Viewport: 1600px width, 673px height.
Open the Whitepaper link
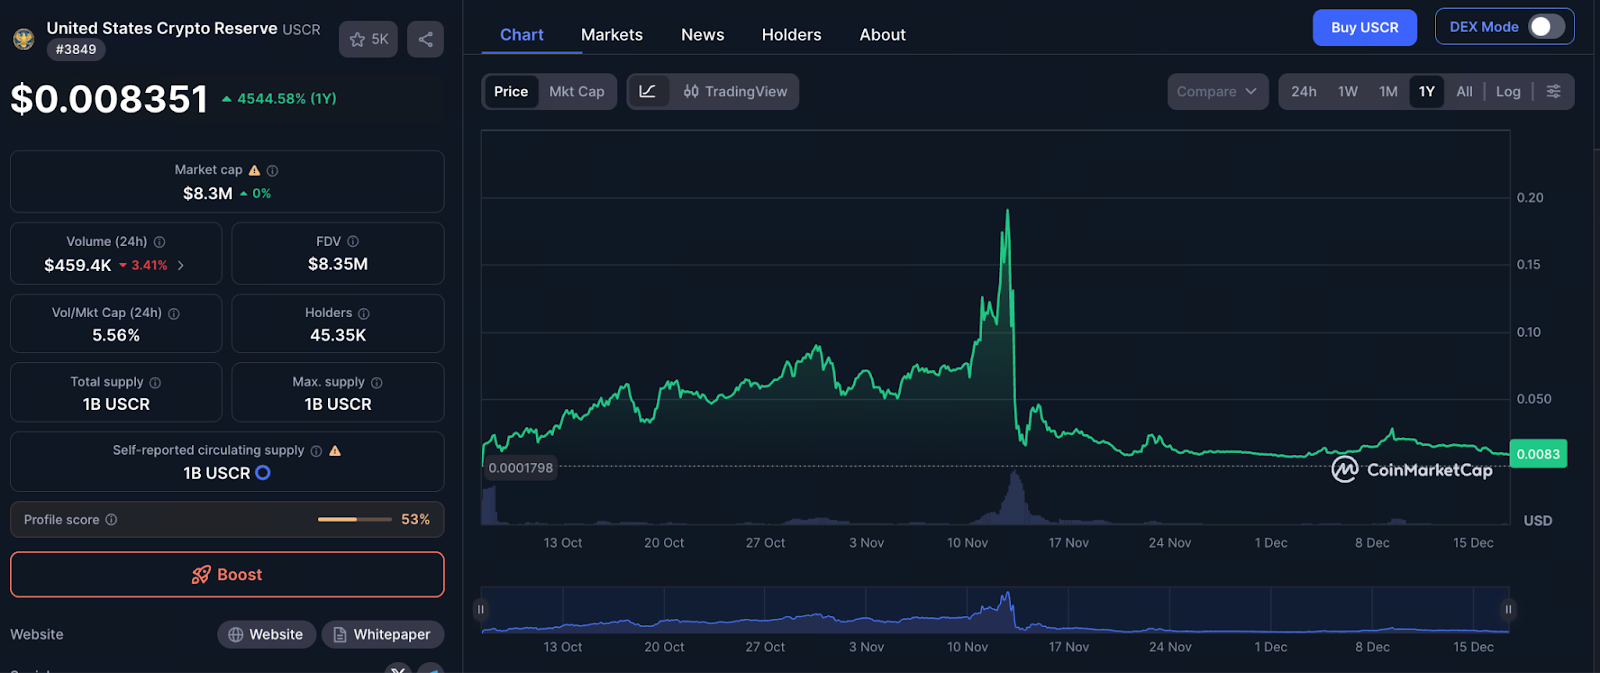[382, 634]
